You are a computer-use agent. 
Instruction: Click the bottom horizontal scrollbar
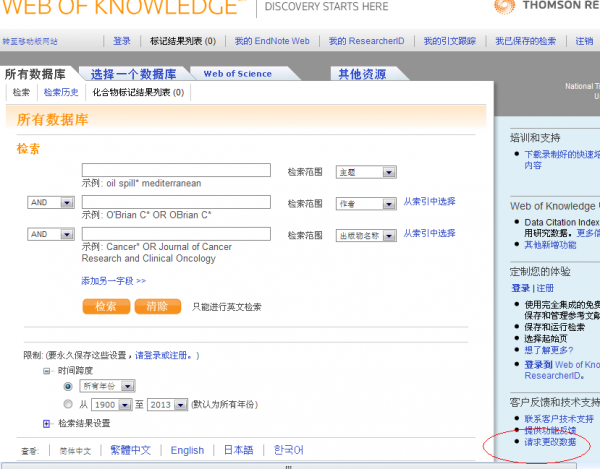click(289, 466)
